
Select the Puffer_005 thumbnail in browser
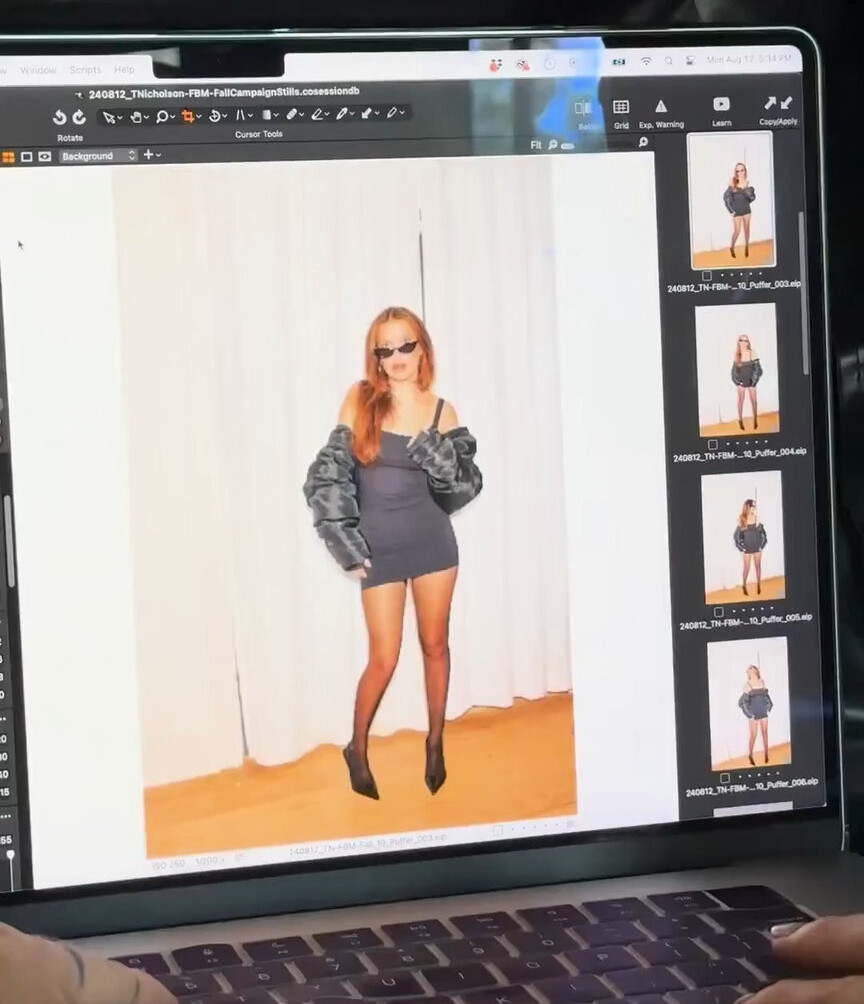[x=743, y=537]
